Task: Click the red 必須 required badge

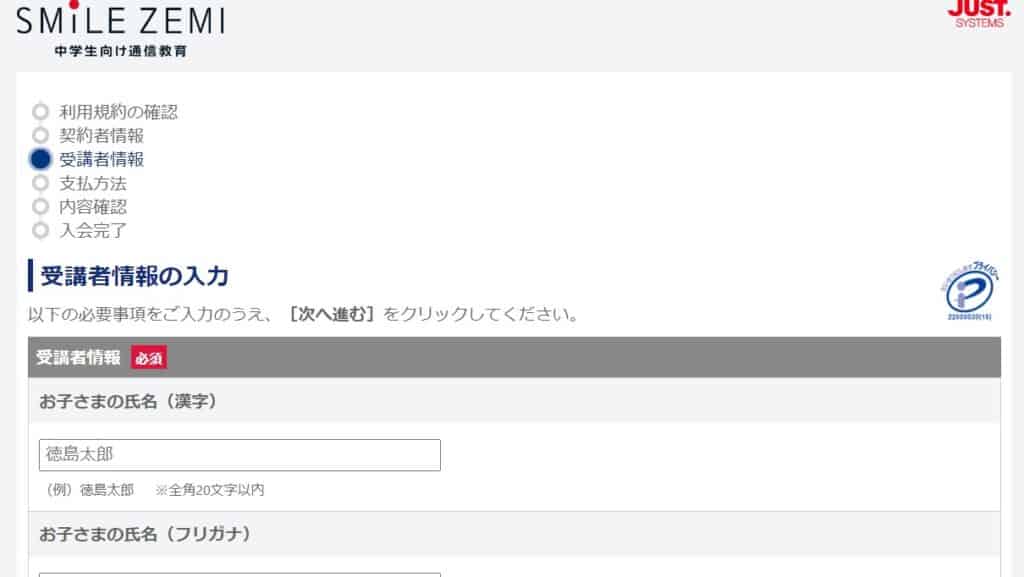Action: [x=149, y=358]
